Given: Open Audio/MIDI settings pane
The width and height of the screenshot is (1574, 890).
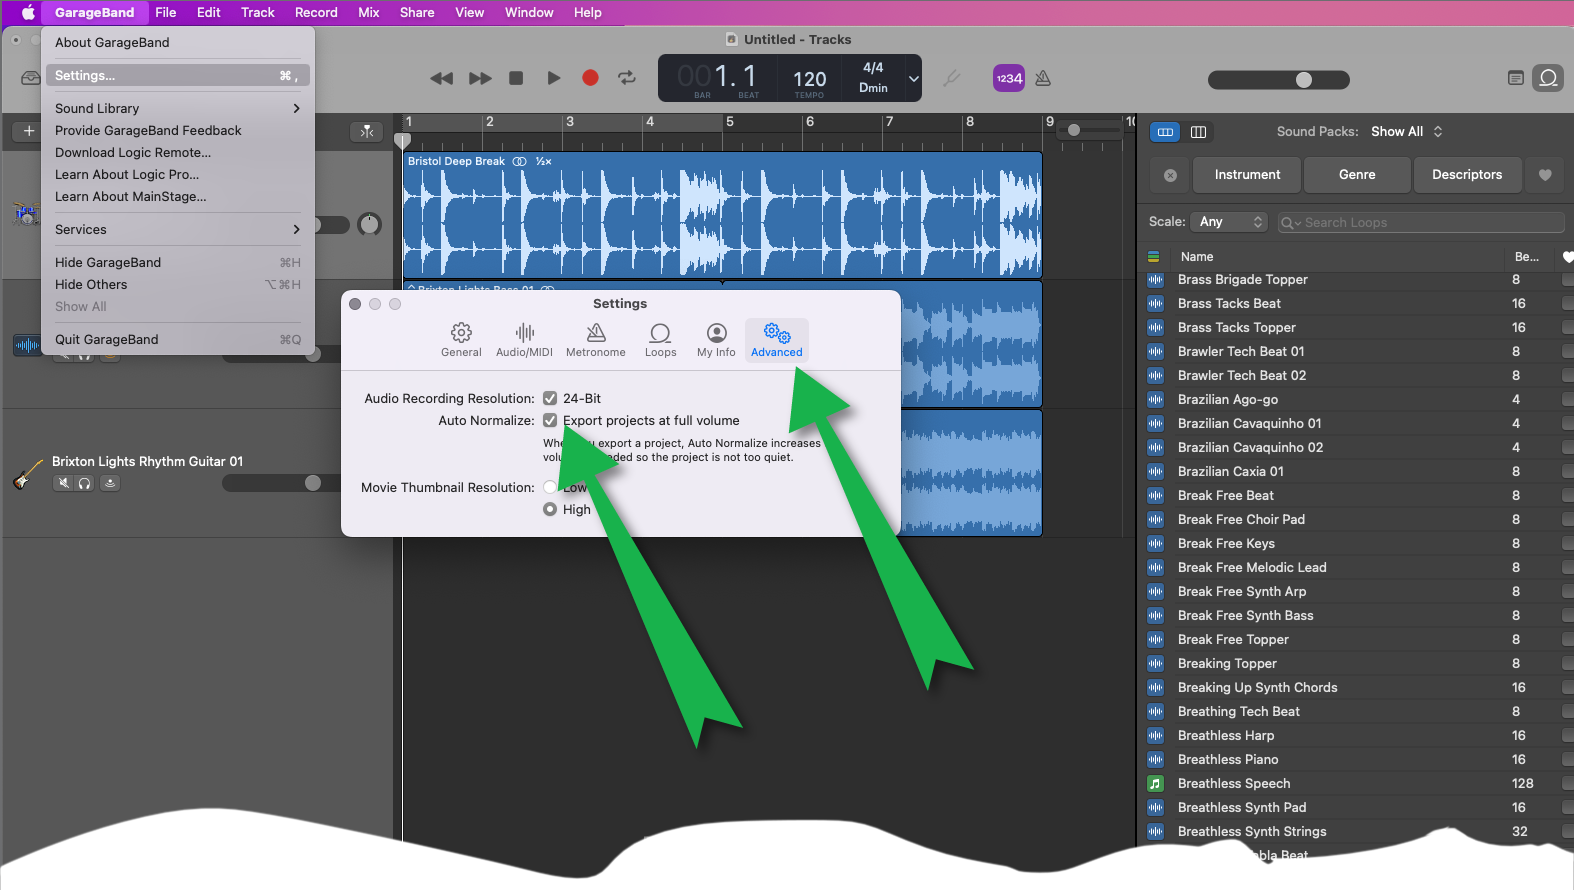Looking at the screenshot, I should tap(524, 340).
